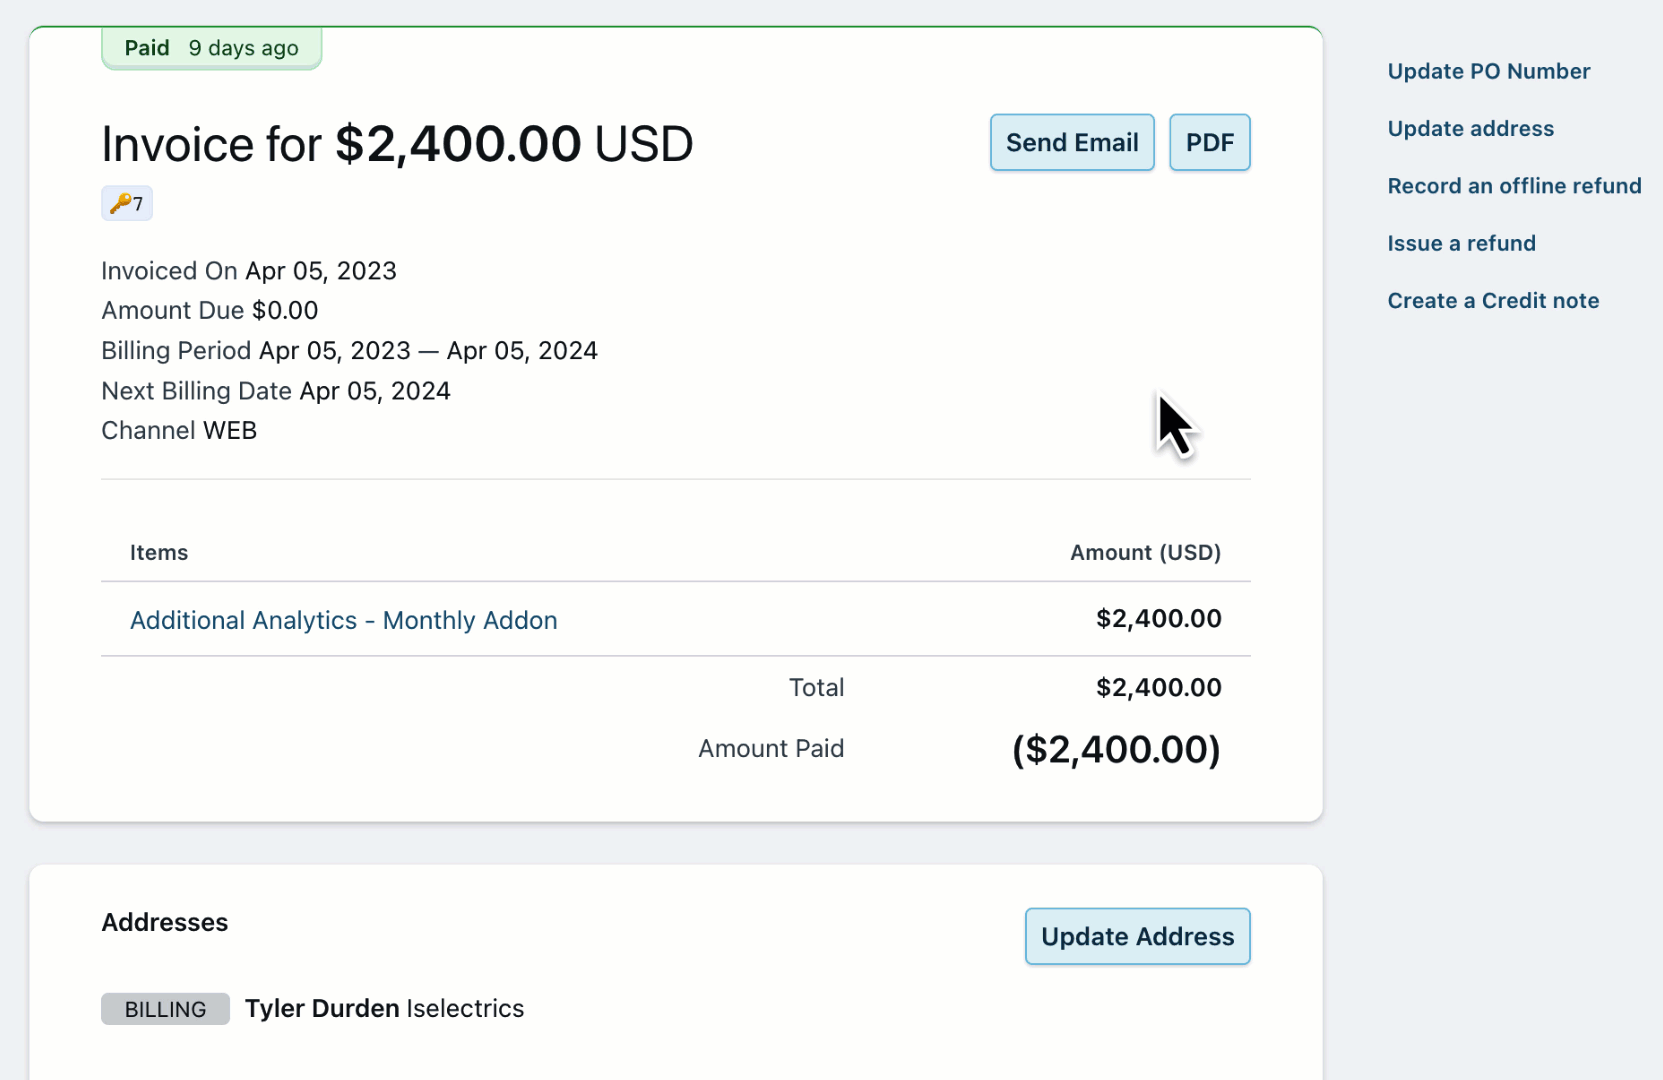The image size is (1663, 1080).
Task: Choose Update address in the side actions
Action: tap(1470, 129)
